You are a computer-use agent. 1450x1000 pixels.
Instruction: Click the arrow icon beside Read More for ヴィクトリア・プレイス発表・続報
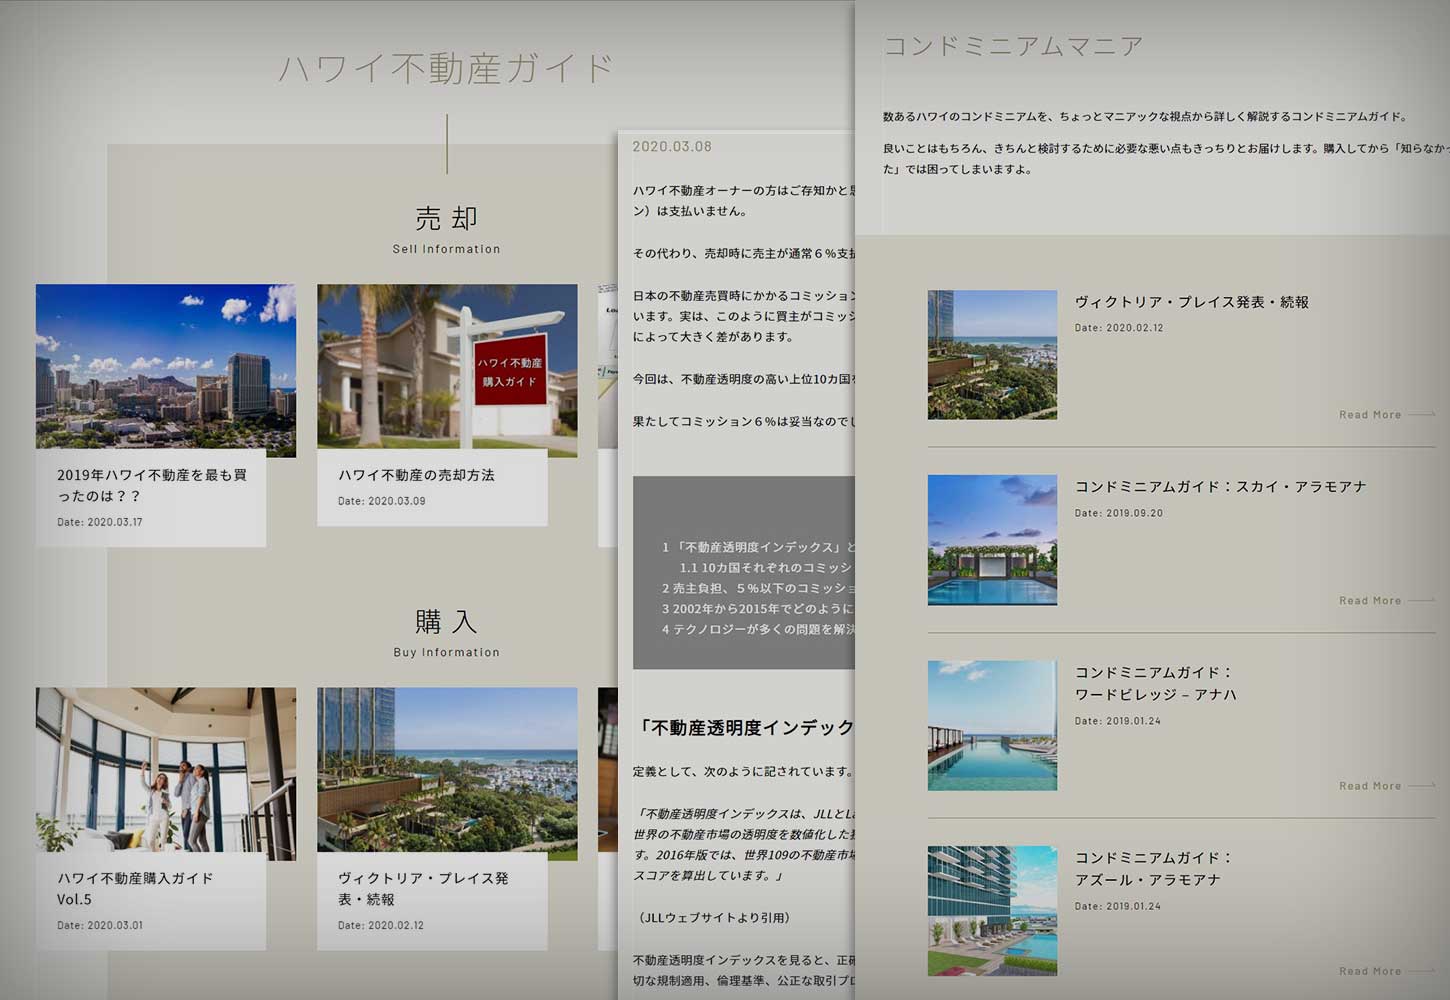coord(1421,415)
